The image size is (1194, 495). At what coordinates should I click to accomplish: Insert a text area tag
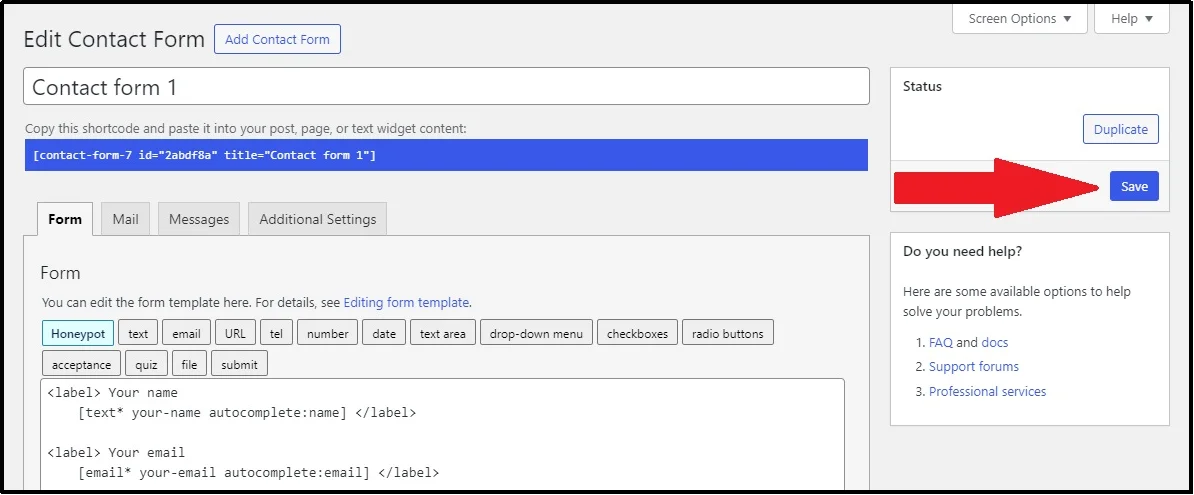coord(442,334)
